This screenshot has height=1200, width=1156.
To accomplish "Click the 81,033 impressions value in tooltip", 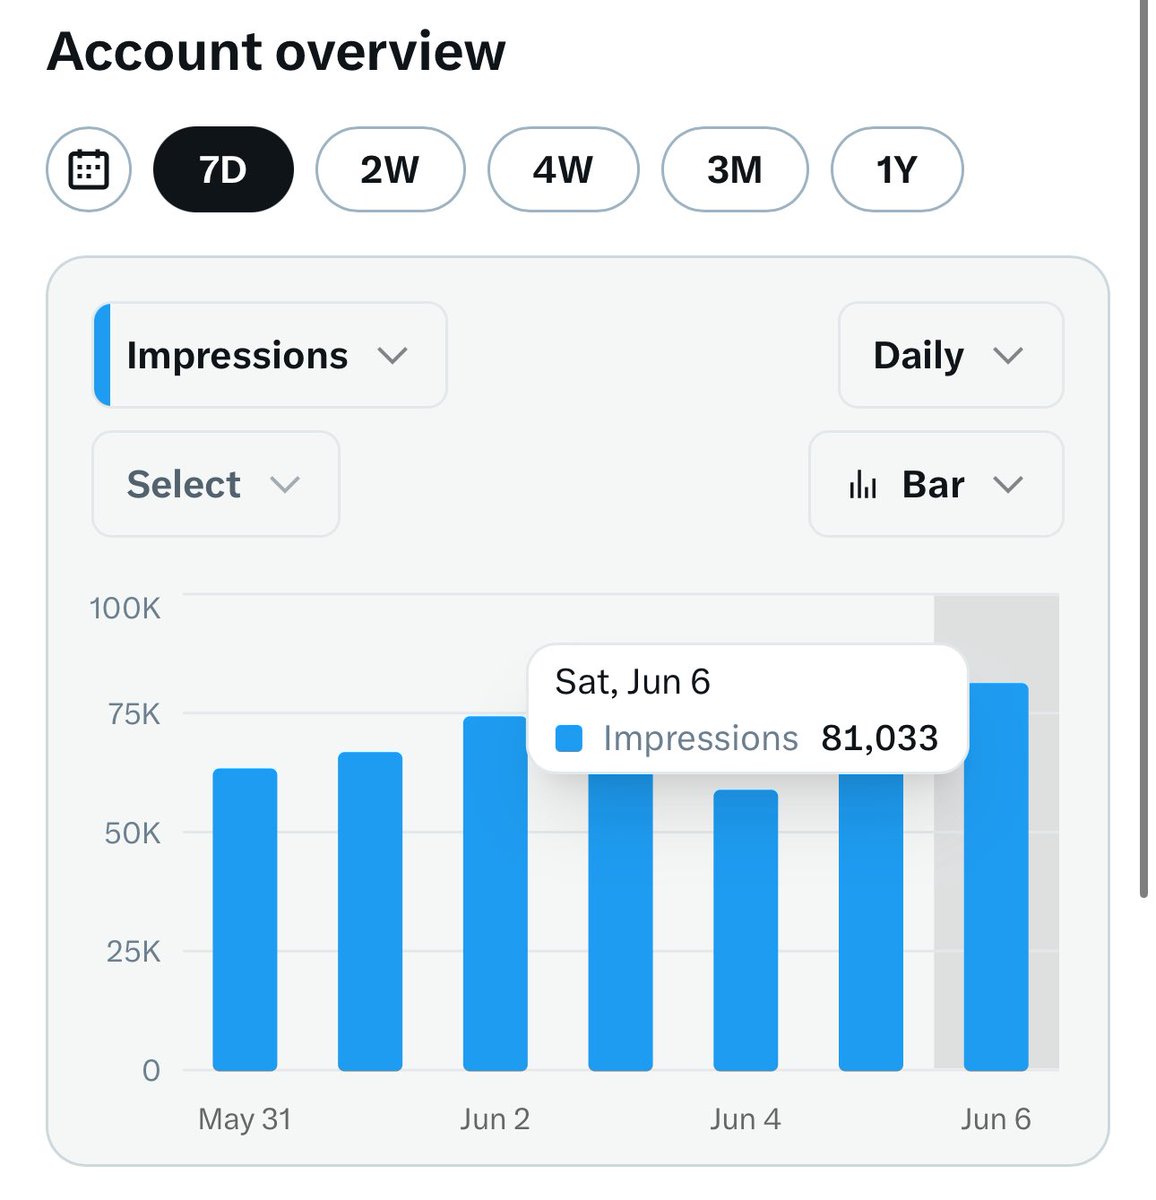I will (880, 738).
